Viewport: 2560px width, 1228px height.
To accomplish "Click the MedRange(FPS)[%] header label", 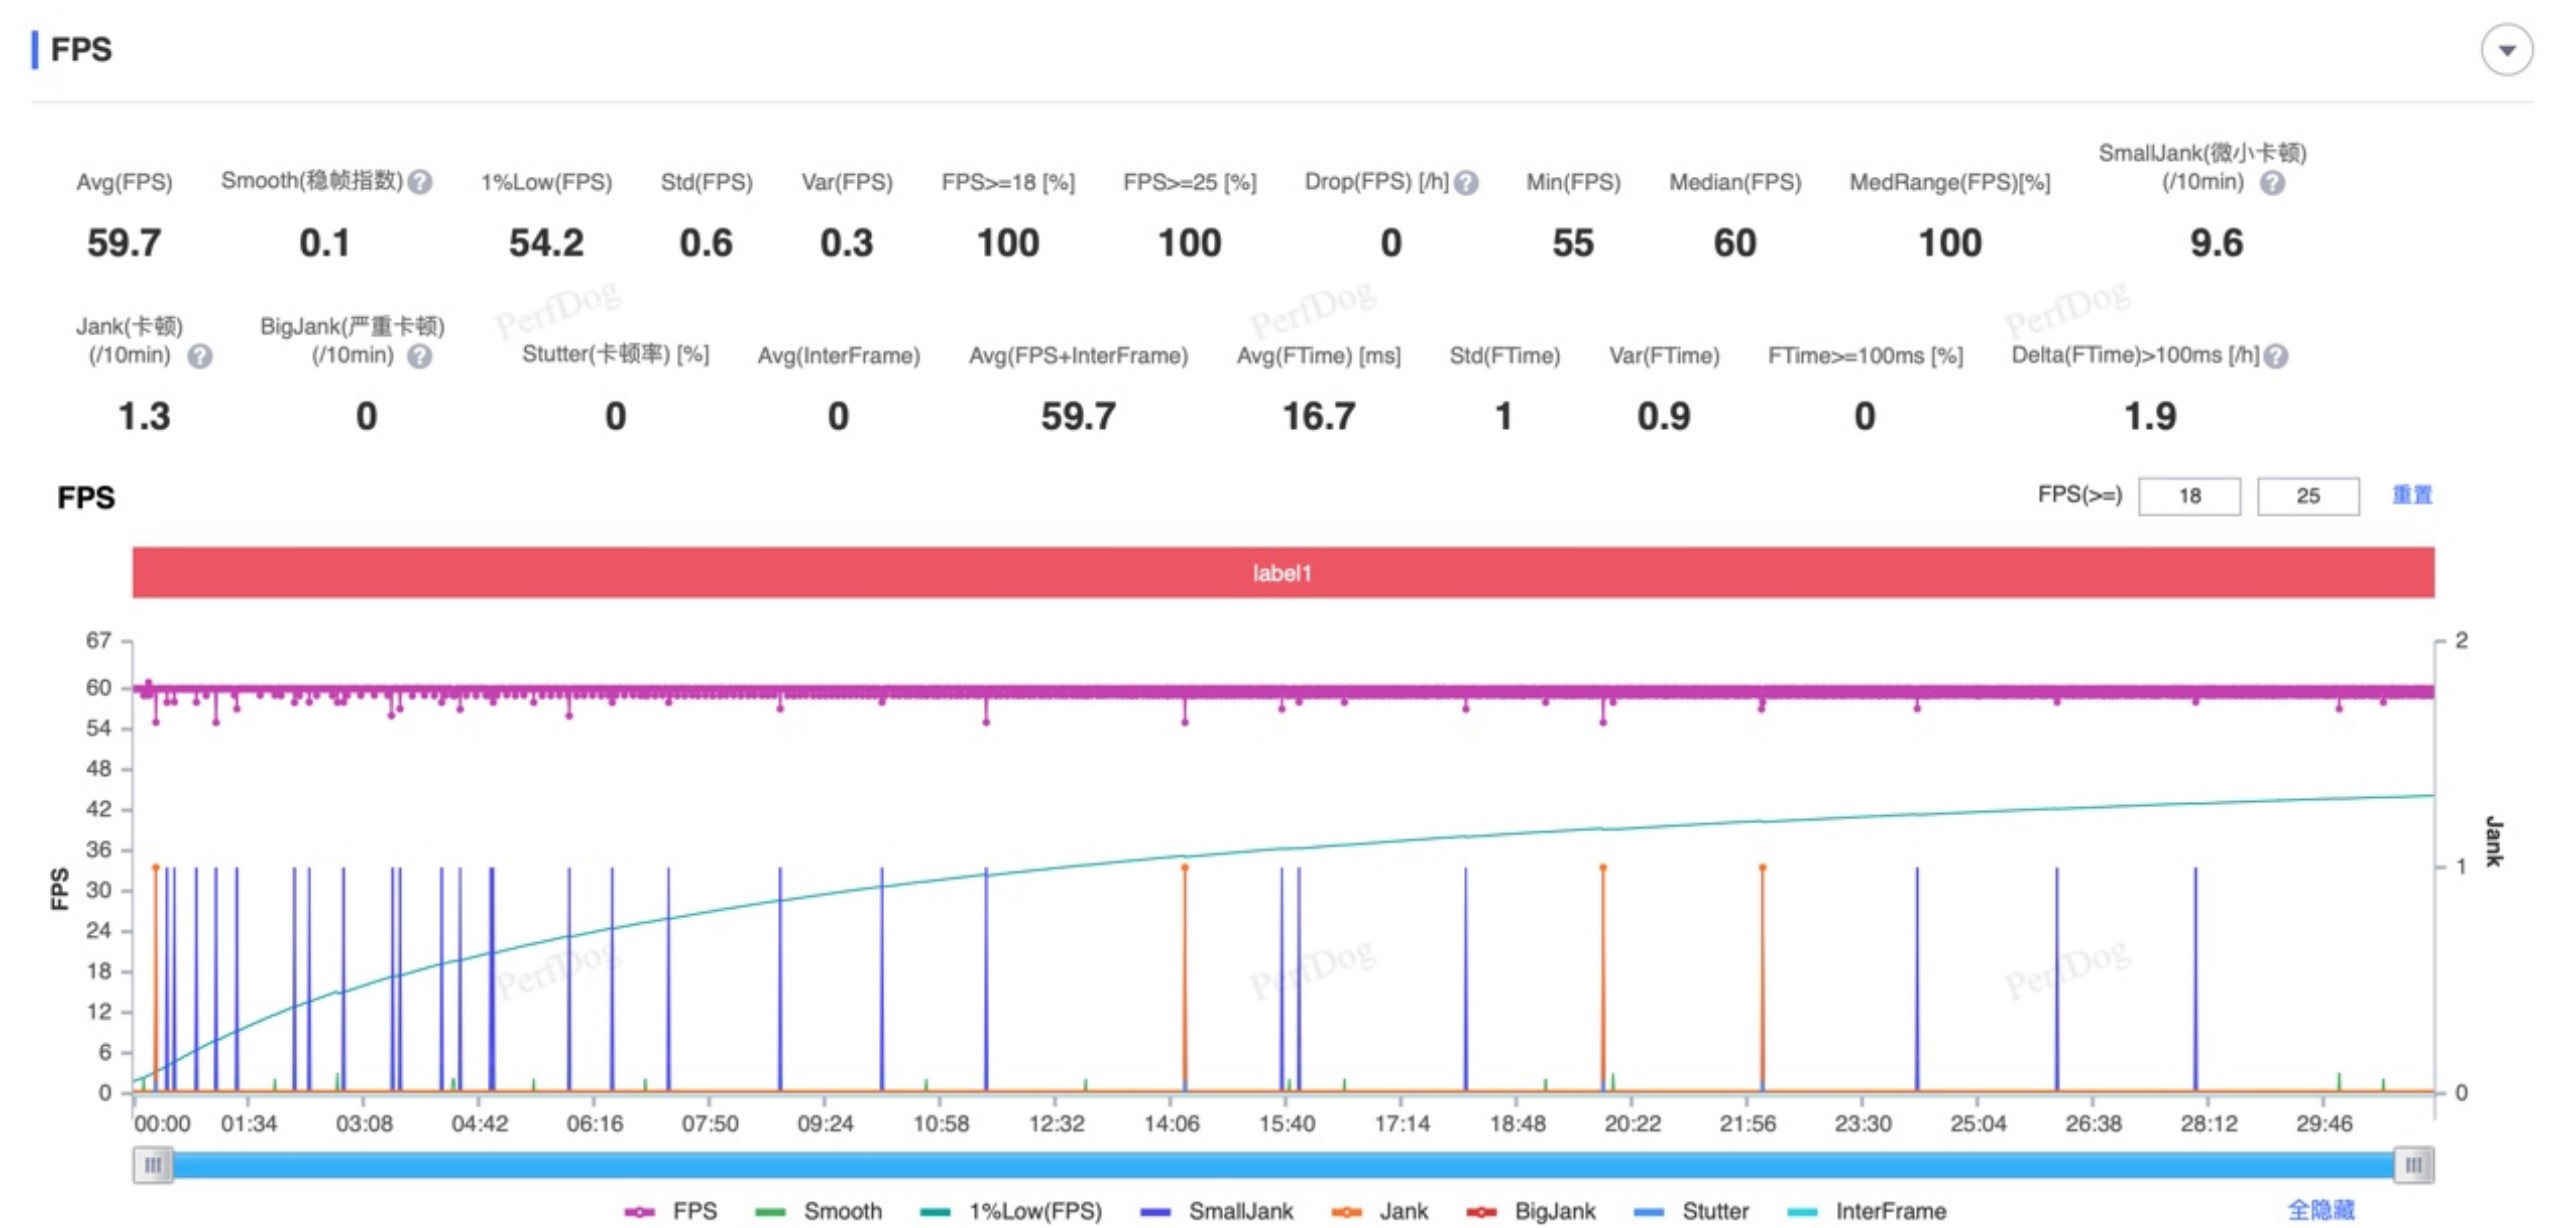I will (x=1949, y=183).
